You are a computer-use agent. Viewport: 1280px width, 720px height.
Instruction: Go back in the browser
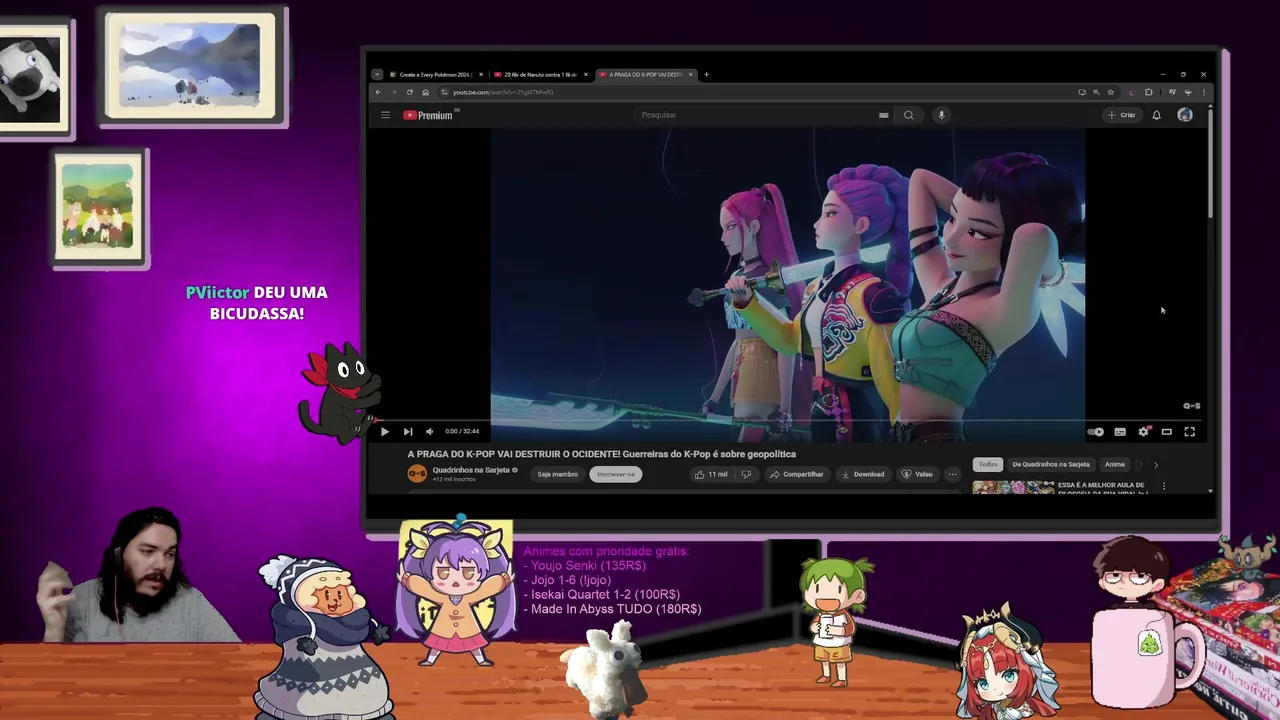tap(378, 92)
